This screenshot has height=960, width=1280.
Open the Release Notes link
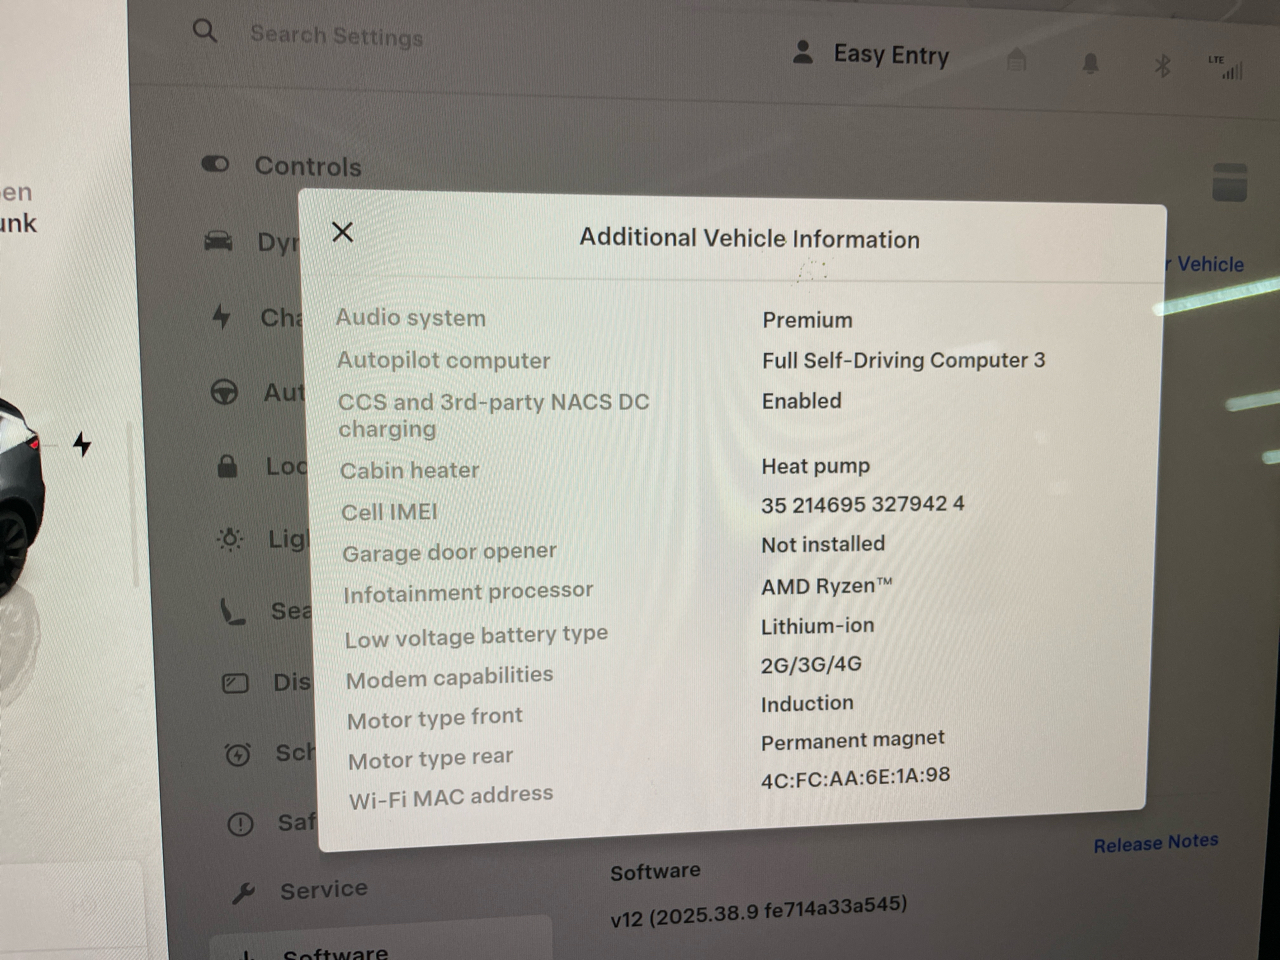click(1155, 843)
